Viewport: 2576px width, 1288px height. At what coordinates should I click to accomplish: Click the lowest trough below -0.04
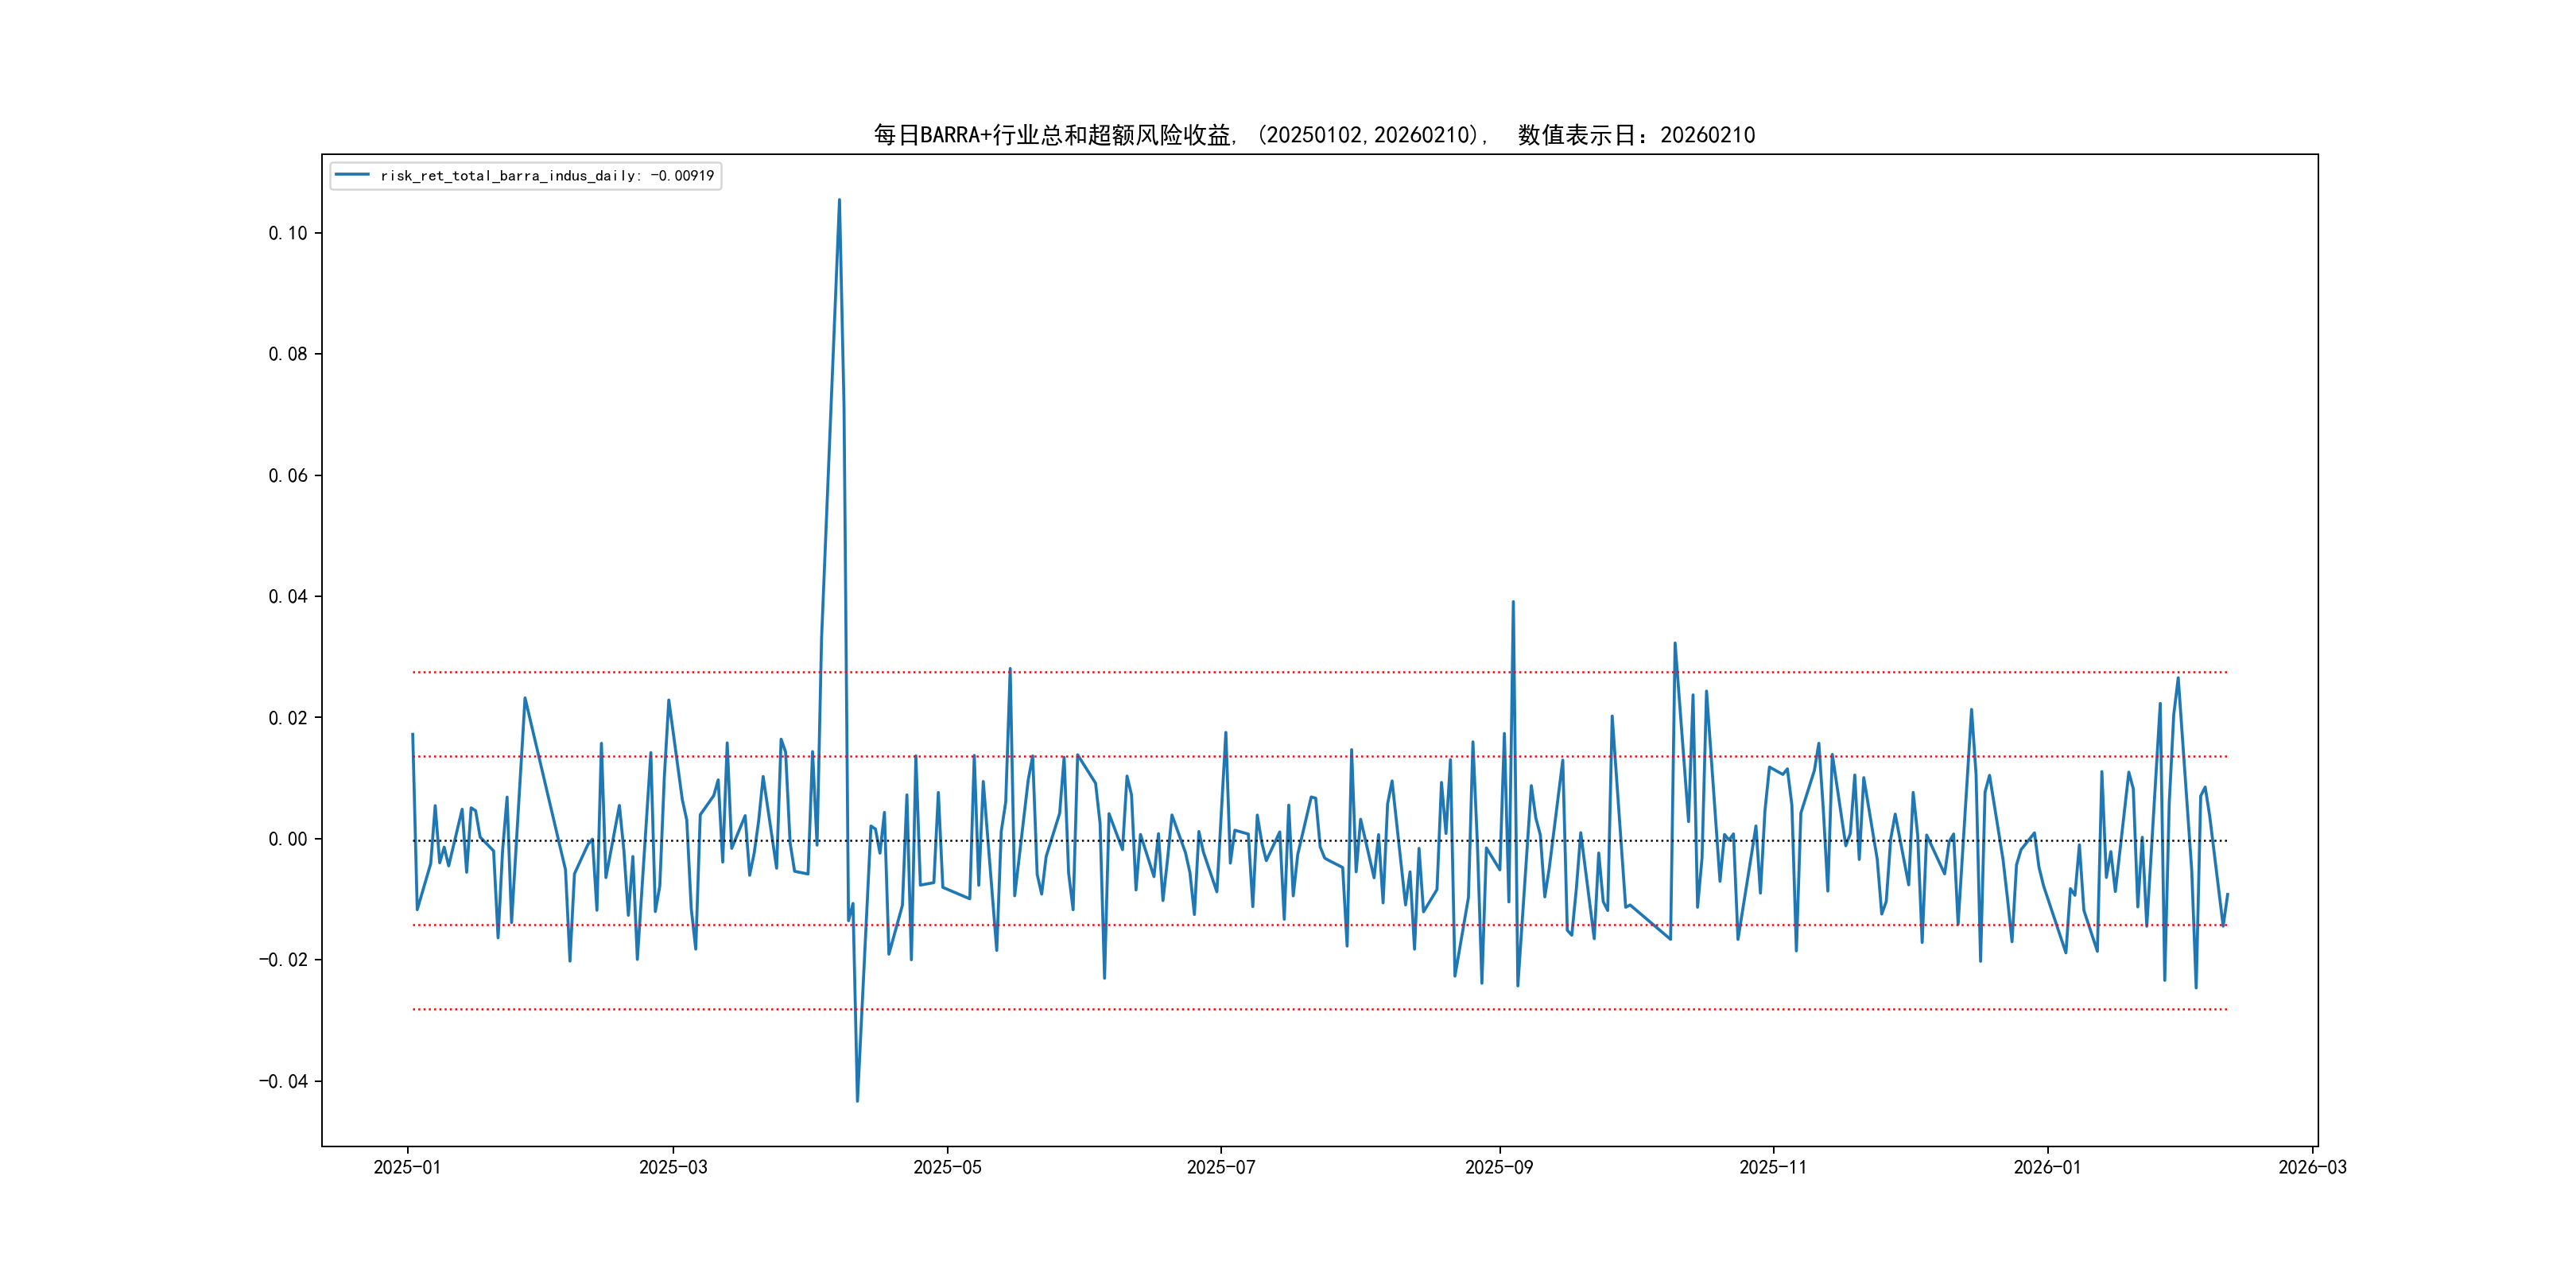tap(857, 1101)
